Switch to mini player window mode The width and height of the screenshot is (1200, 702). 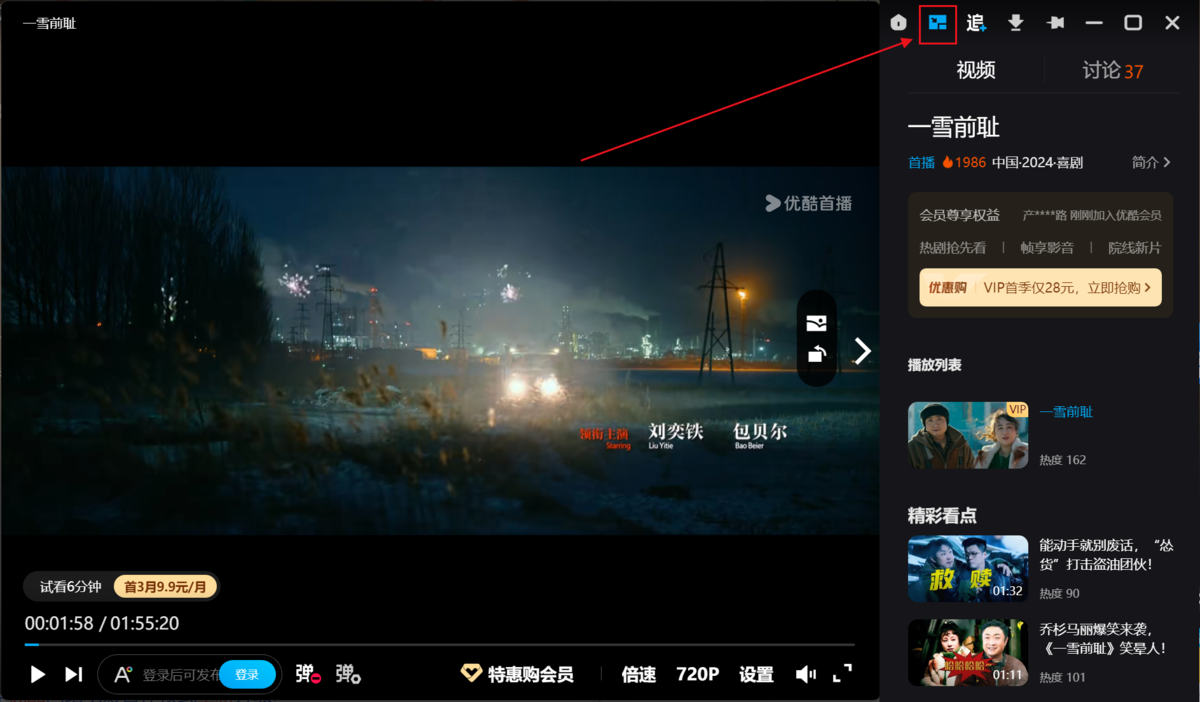(938, 23)
